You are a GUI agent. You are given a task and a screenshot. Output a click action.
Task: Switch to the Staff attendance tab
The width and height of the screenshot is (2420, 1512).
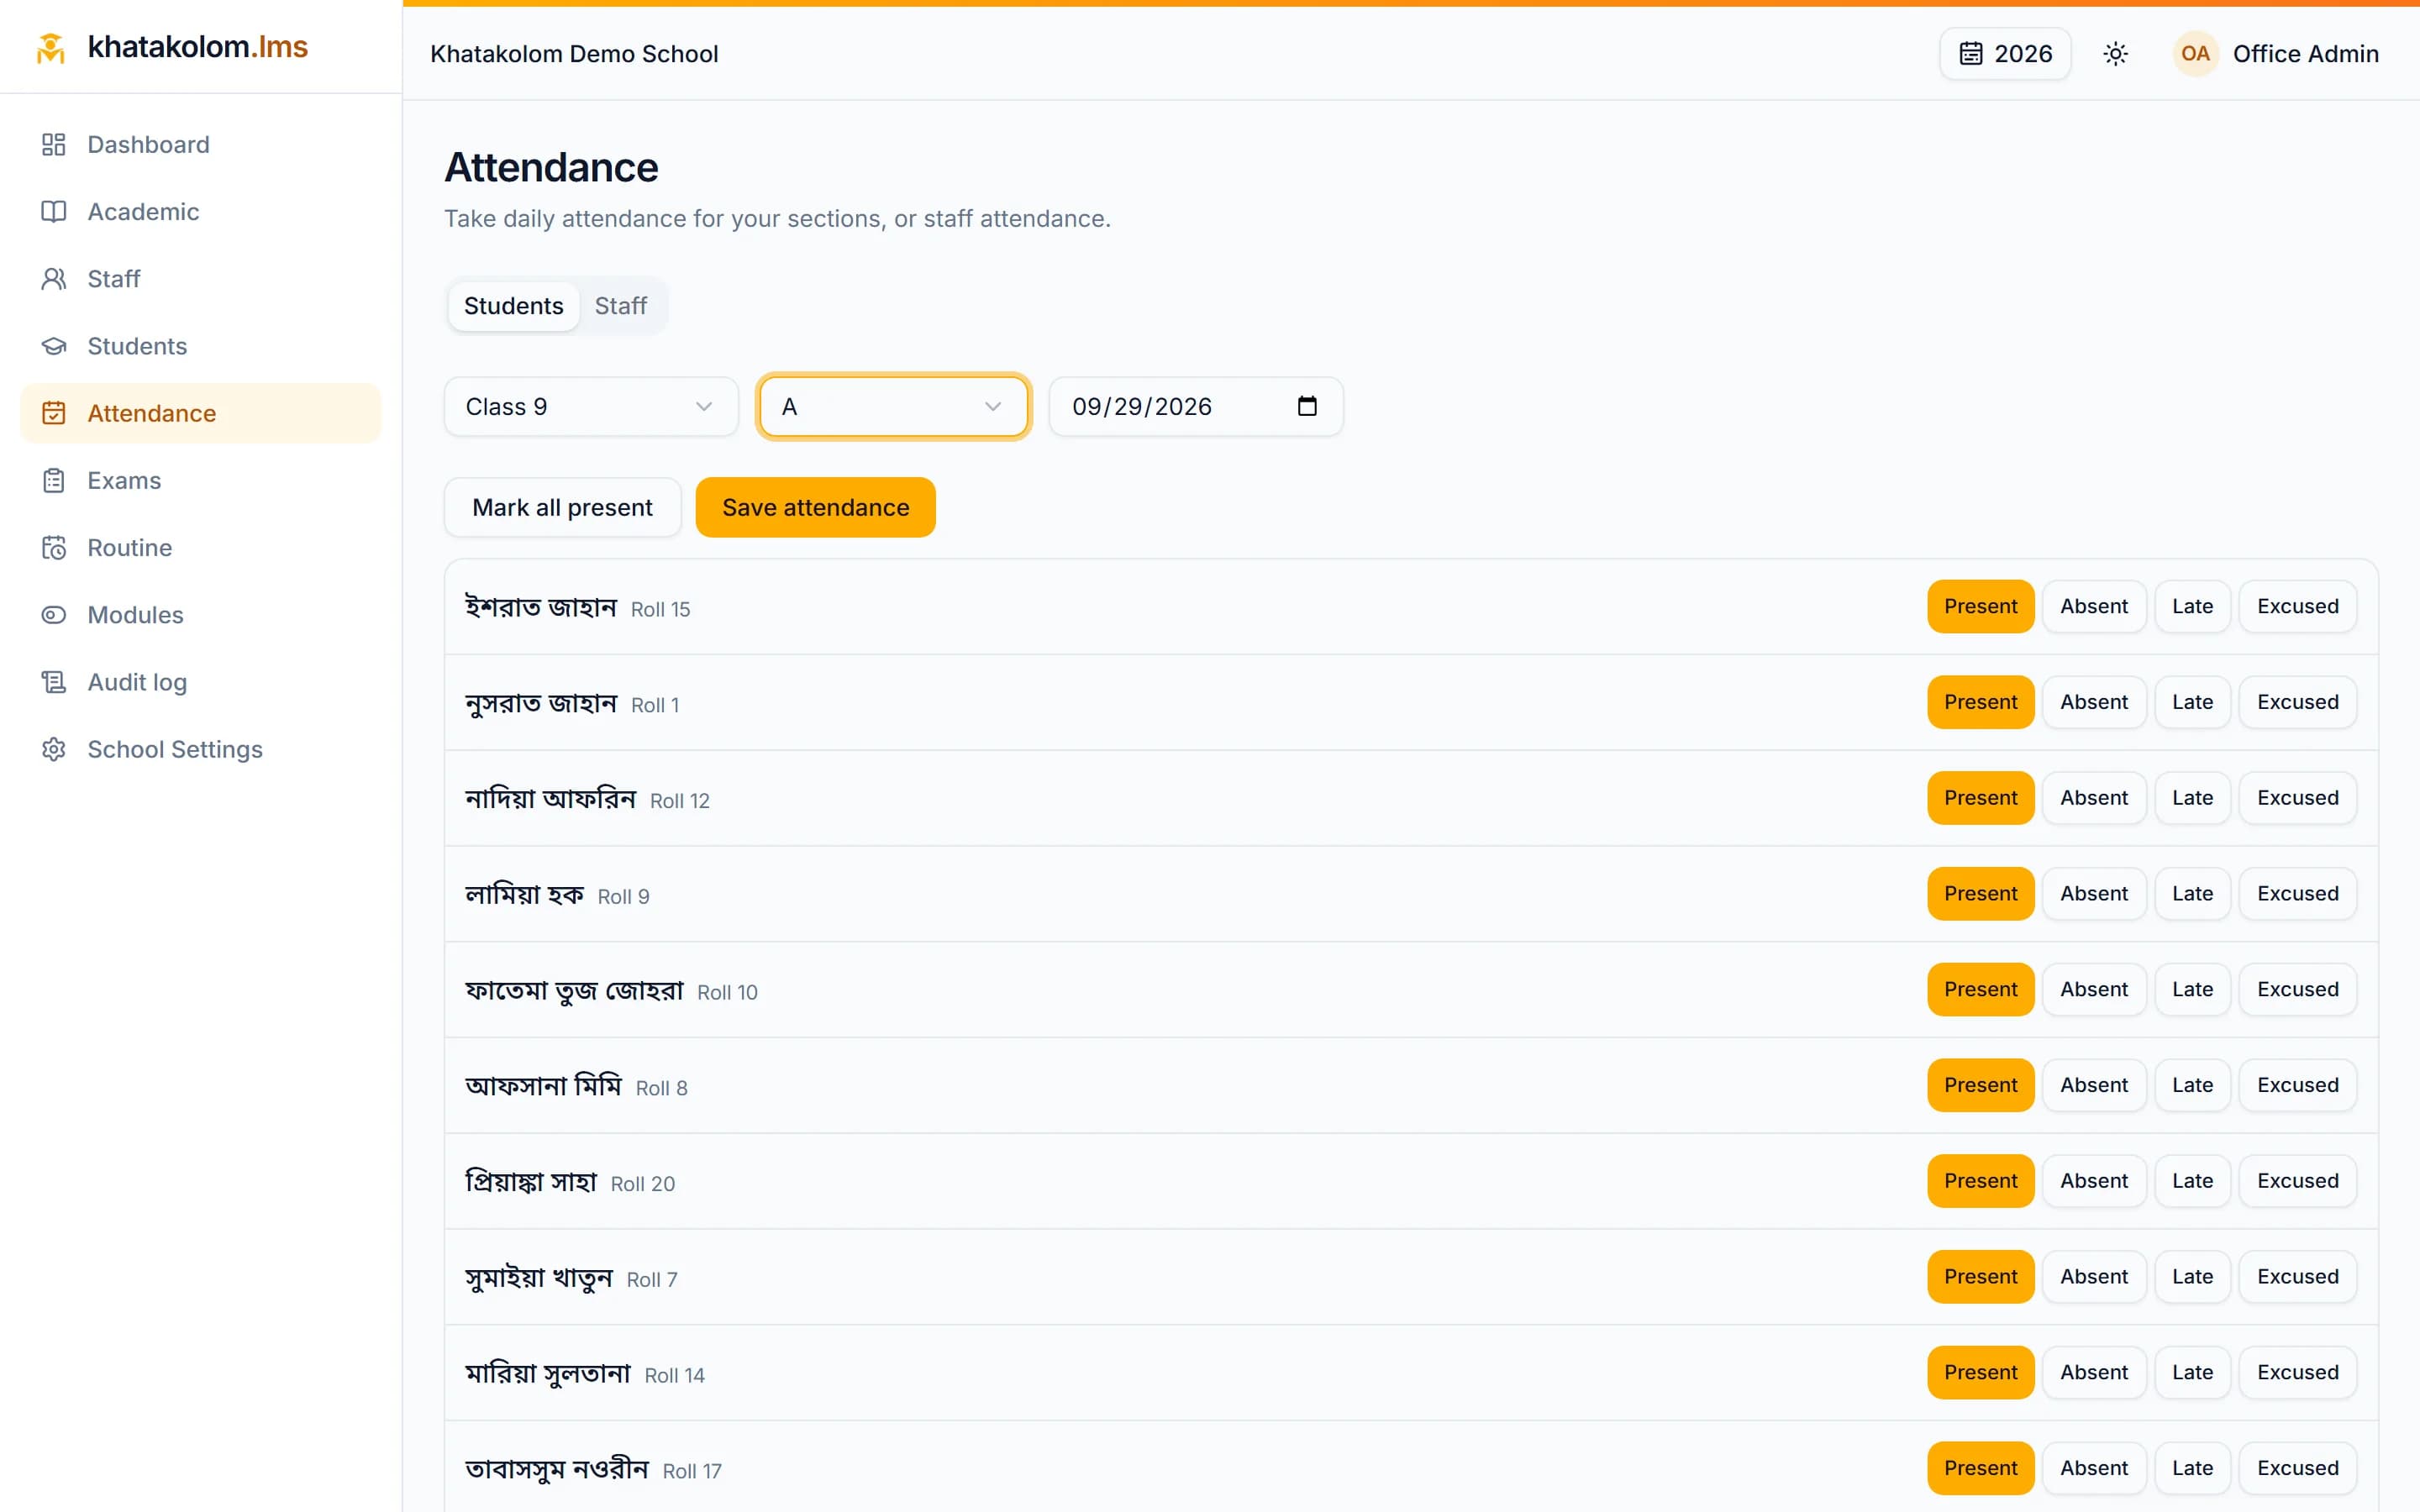pyautogui.click(x=620, y=306)
